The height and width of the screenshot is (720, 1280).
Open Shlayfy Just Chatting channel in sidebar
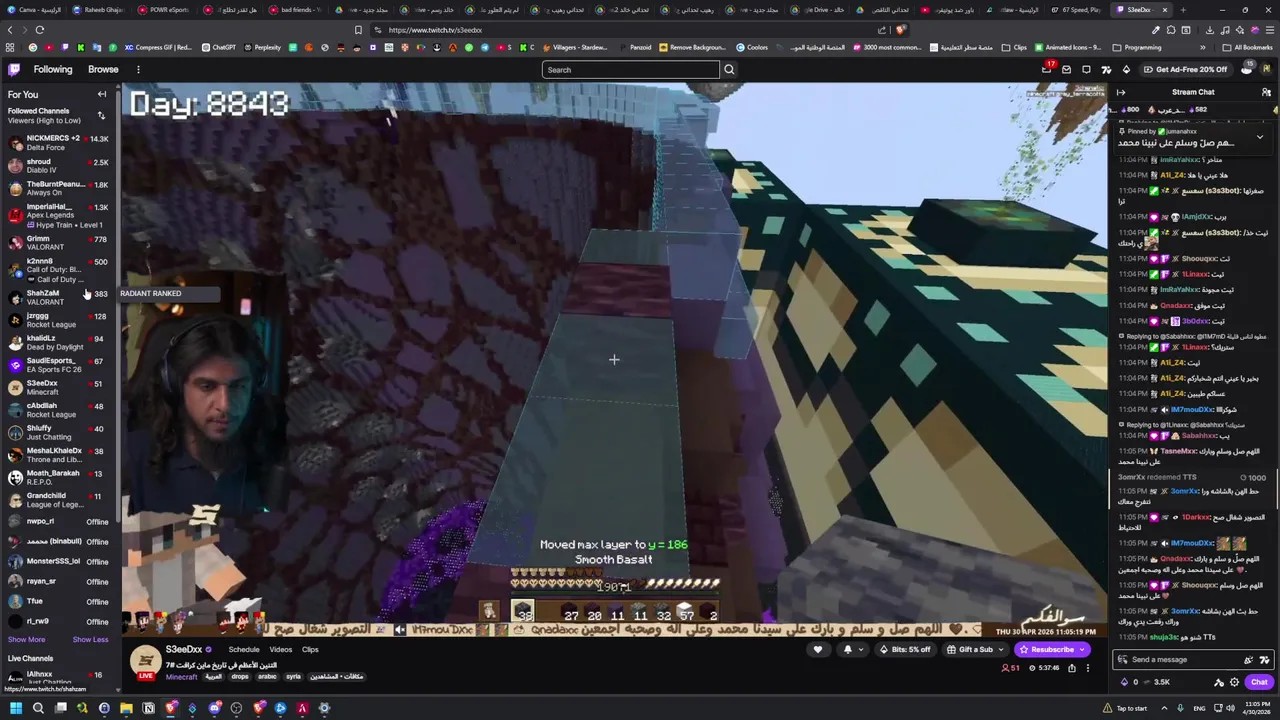pos(58,432)
